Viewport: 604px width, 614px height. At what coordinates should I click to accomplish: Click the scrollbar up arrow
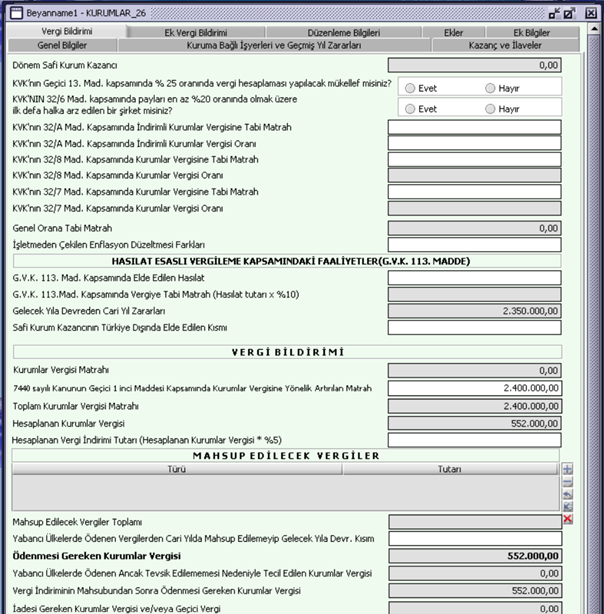click(x=594, y=29)
